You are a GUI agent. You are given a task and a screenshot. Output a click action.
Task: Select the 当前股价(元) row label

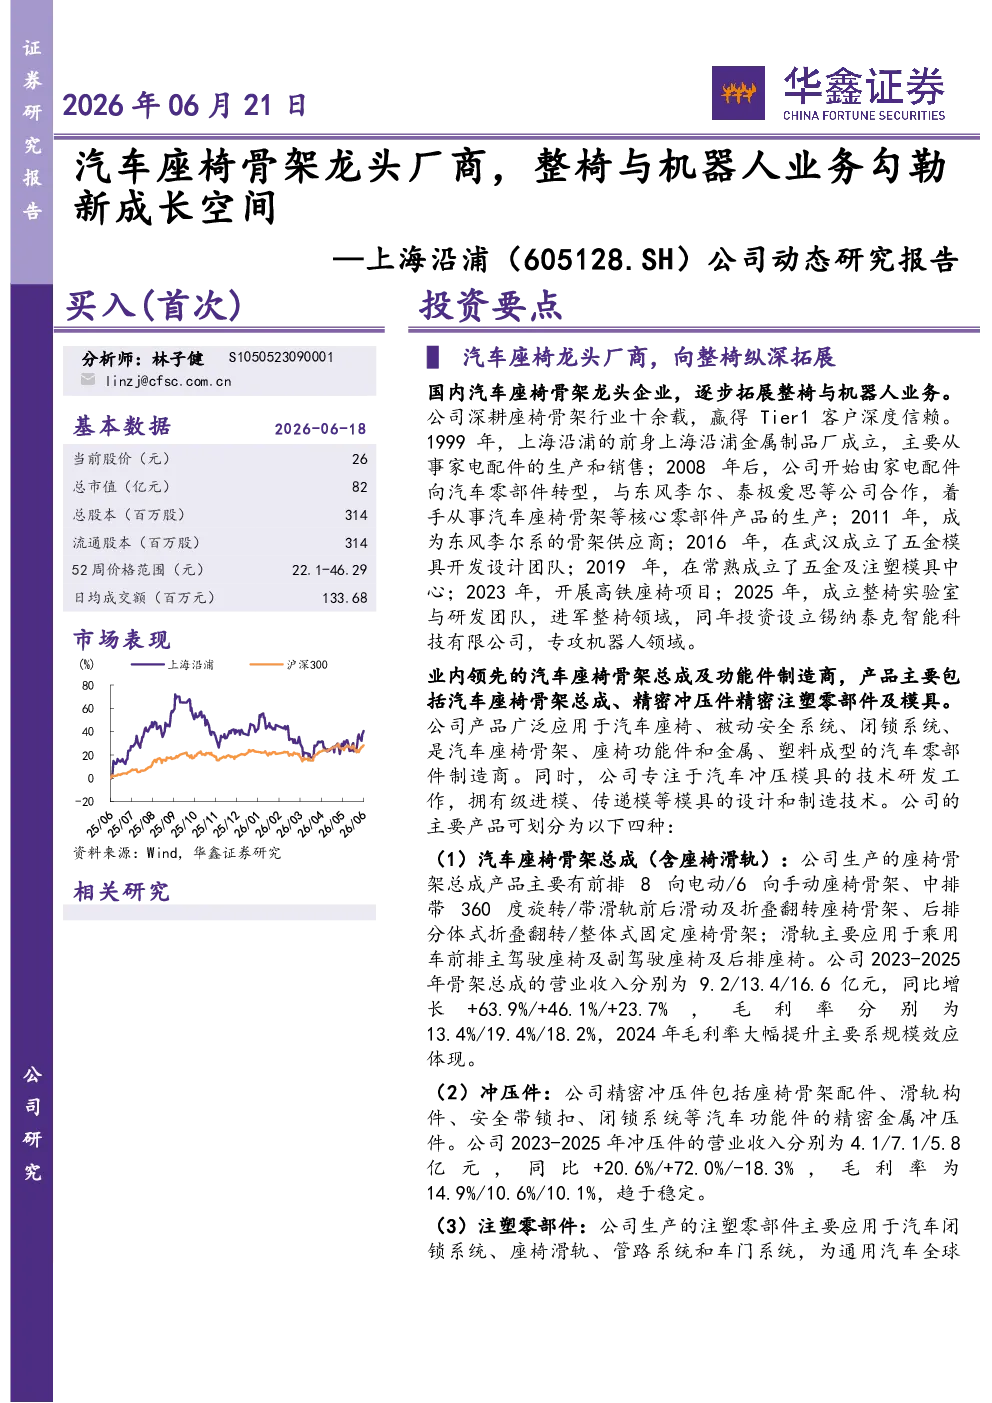click(x=121, y=459)
